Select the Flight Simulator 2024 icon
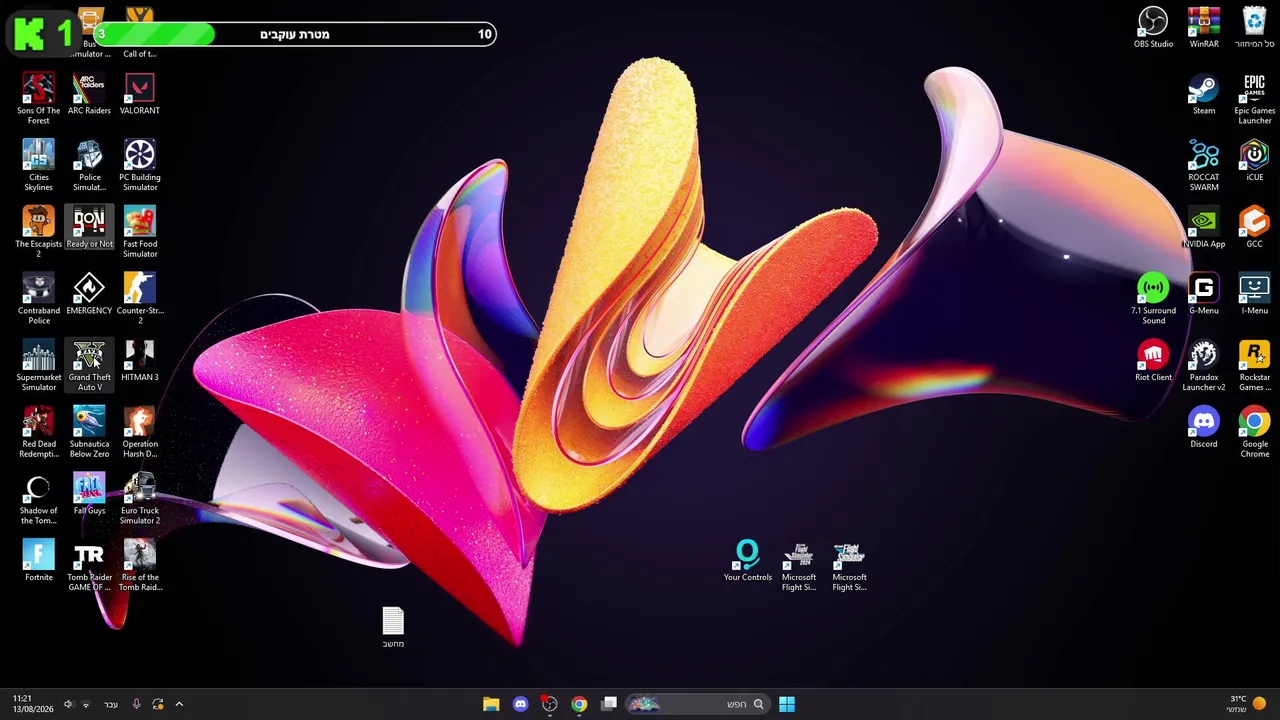The image size is (1280, 720). 799,565
